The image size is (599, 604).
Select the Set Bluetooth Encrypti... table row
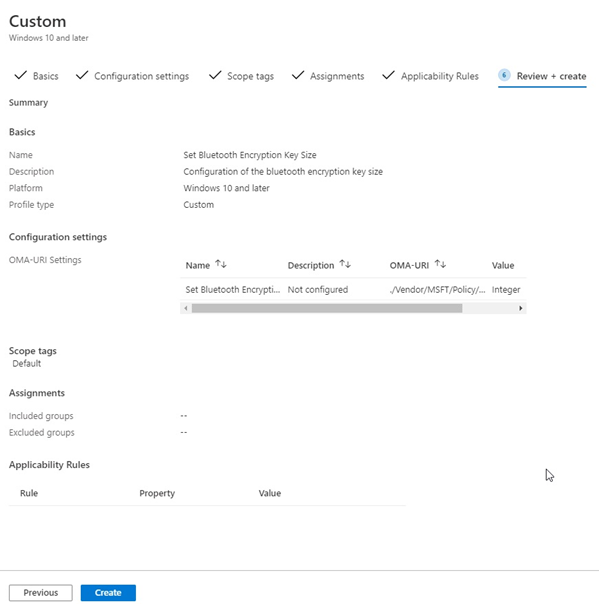click(x=353, y=290)
